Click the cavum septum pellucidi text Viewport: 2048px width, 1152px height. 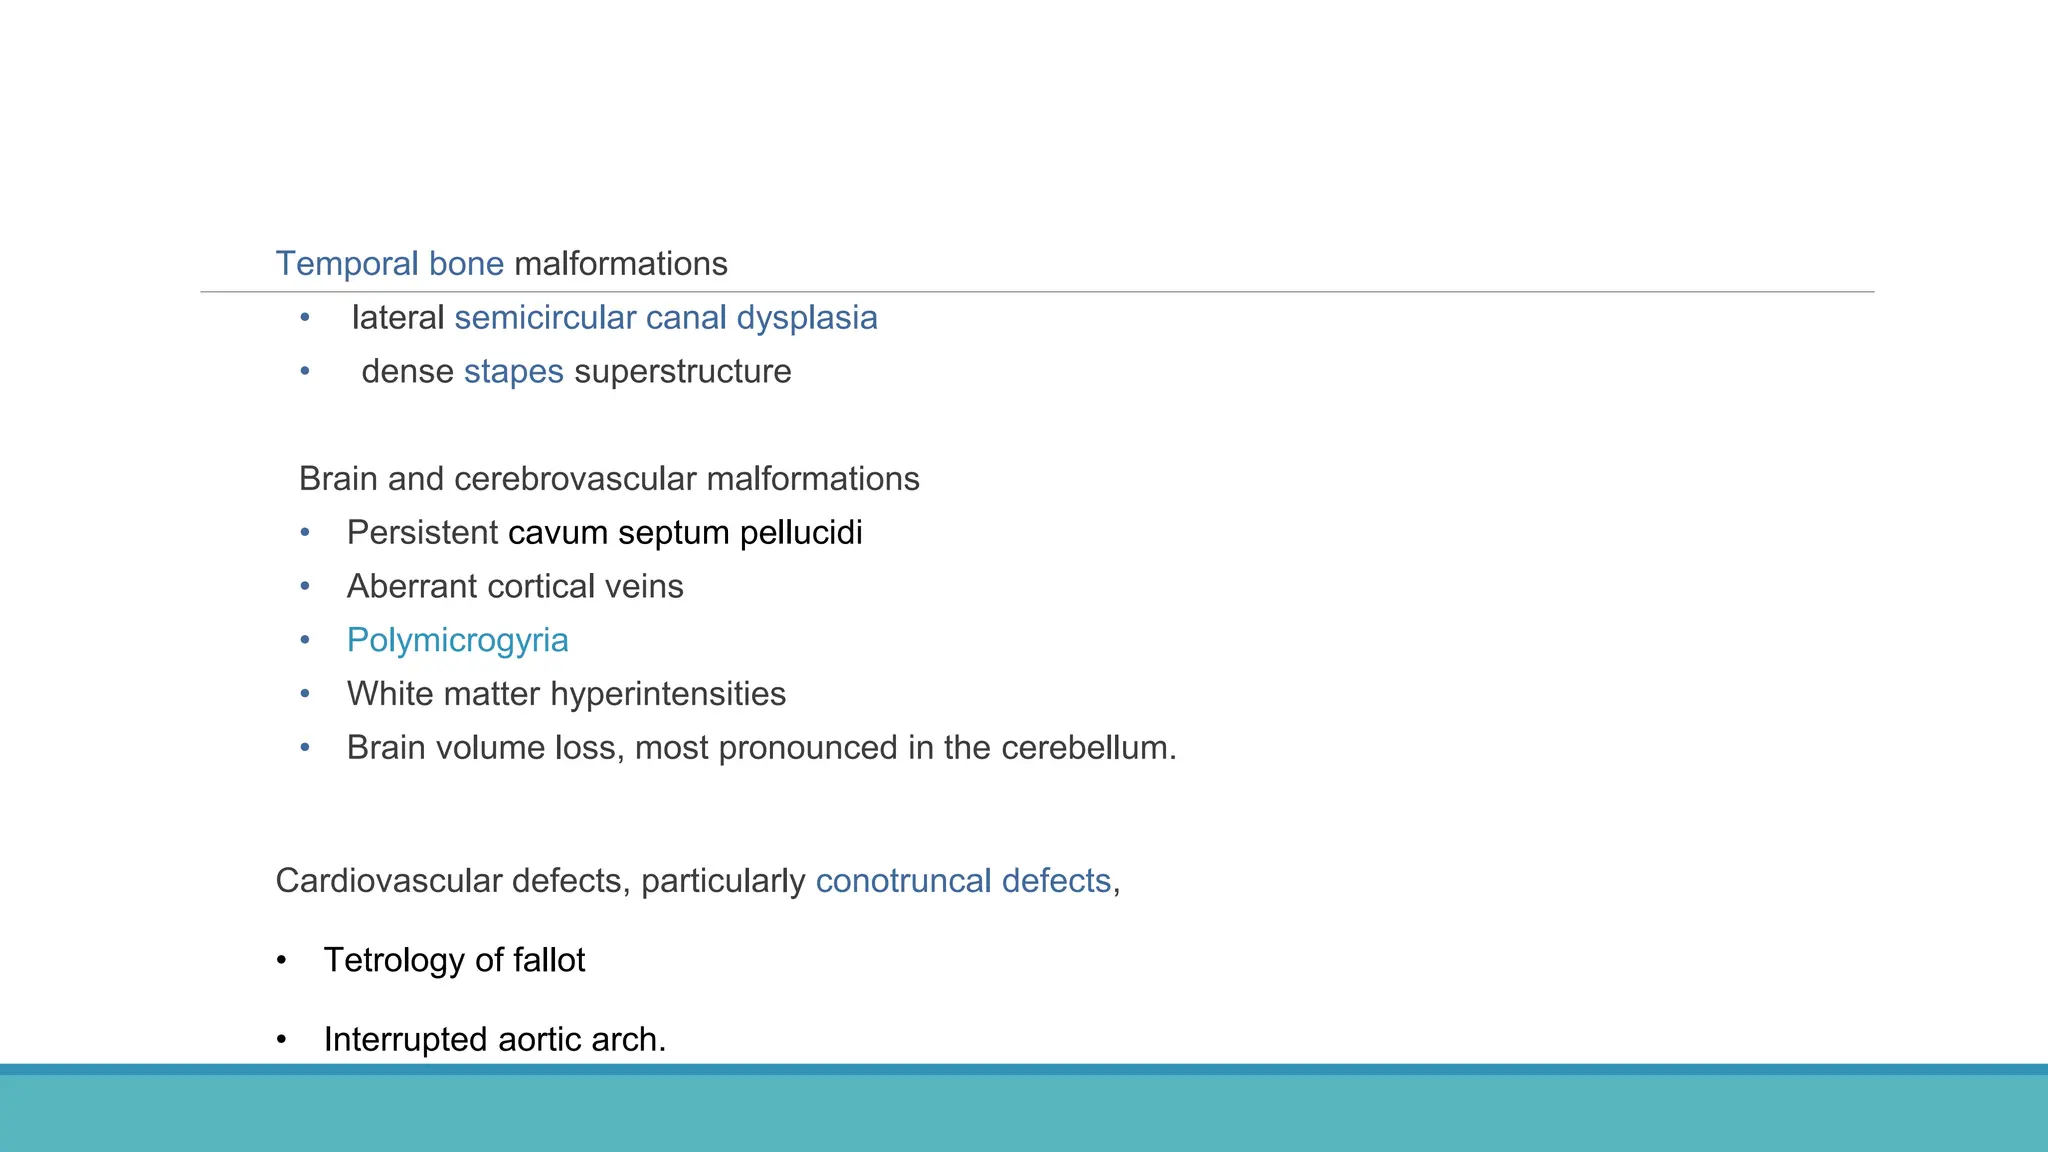coord(684,533)
